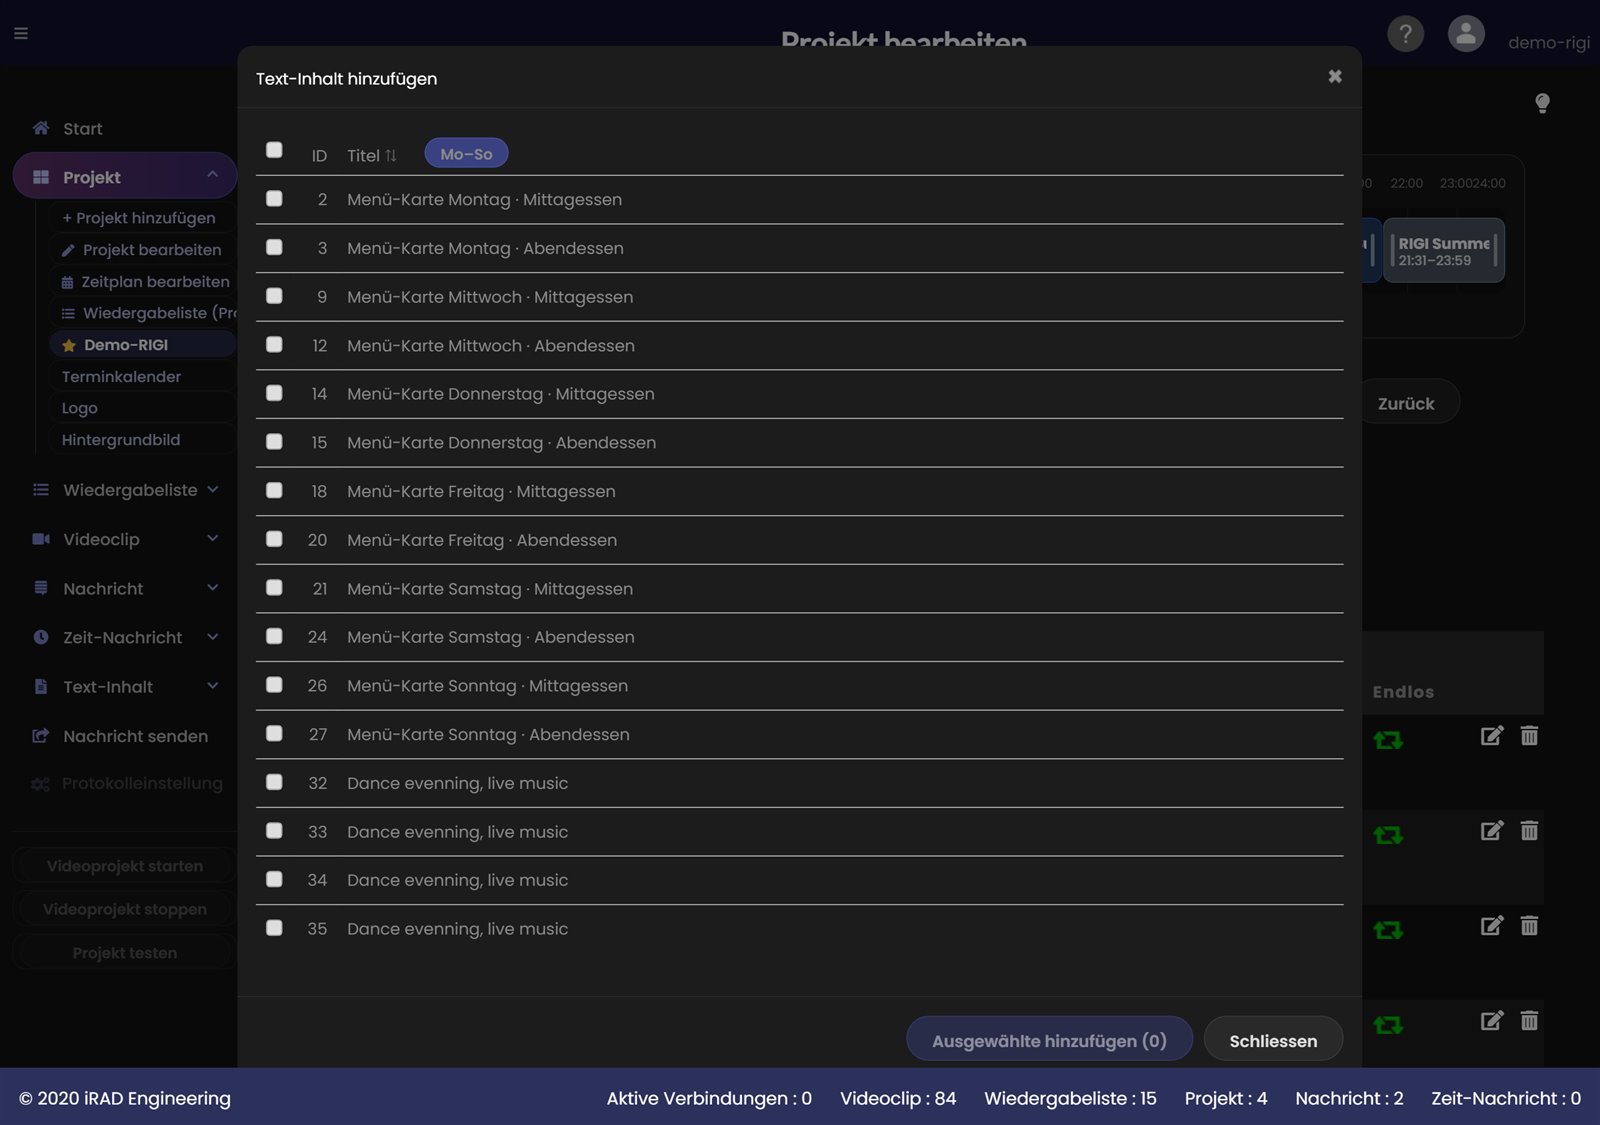Click the Demo-RIGI star icon
Image resolution: width=1600 pixels, height=1125 pixels.
(69, 345)
